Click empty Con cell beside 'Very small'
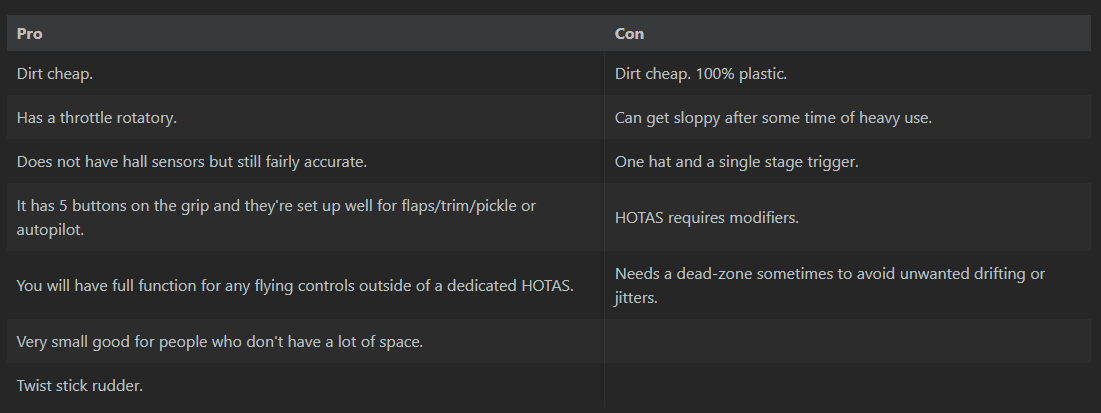Screen dimensions: 1101x413 click(848, 341)
